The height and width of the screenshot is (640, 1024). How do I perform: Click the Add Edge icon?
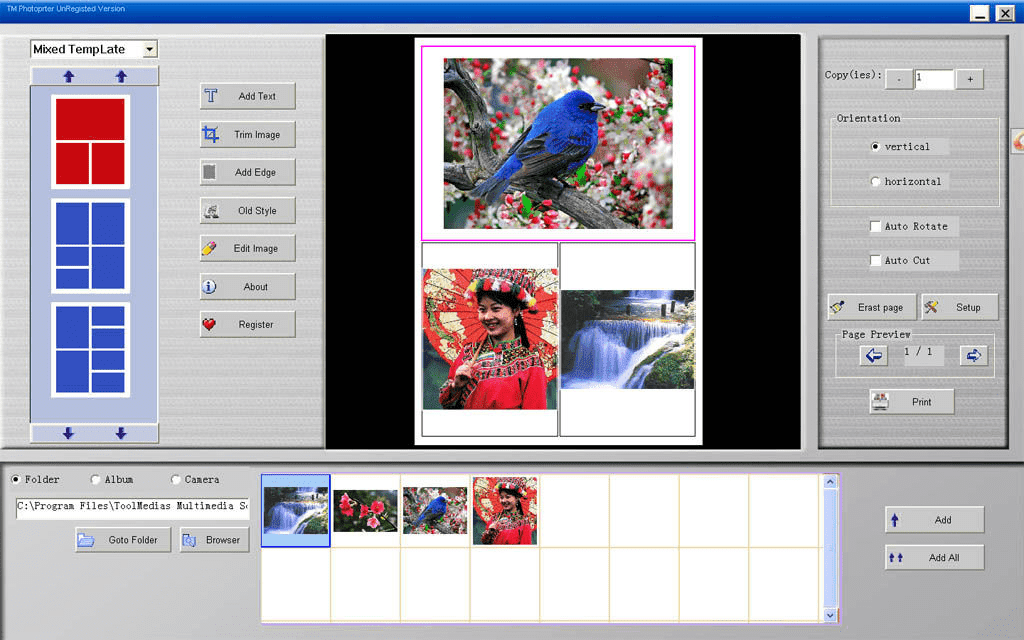point(210,172)
